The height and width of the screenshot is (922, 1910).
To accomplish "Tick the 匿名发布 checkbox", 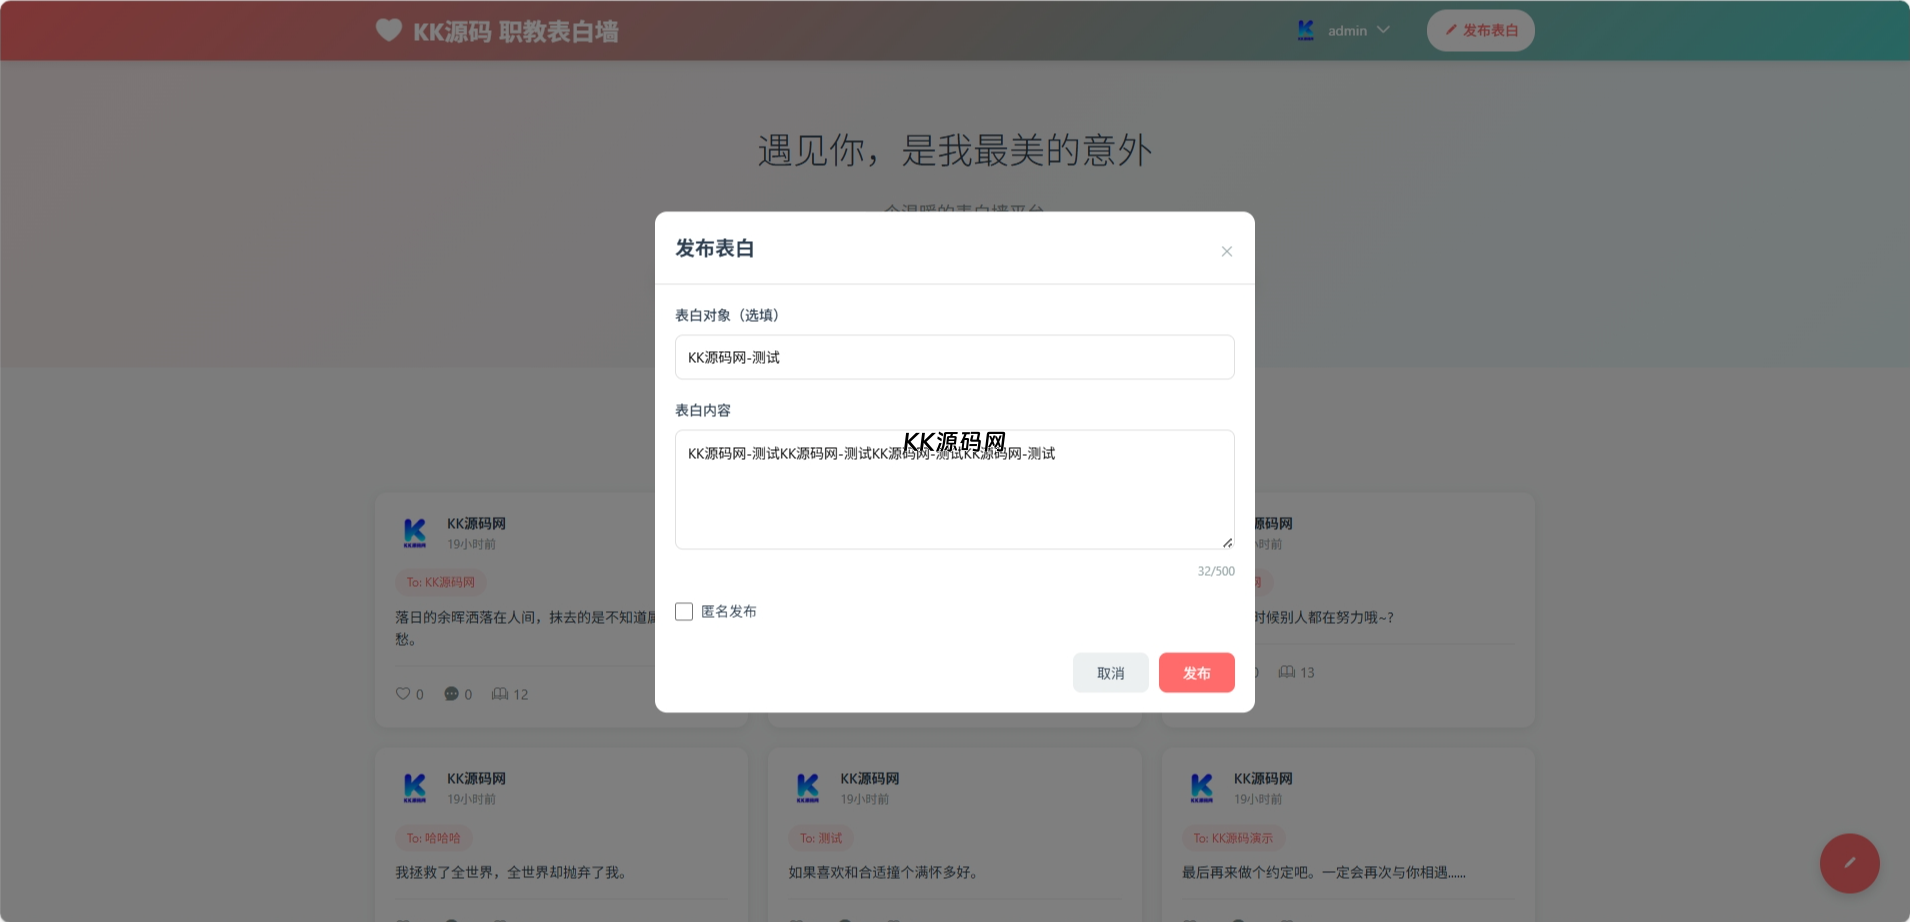I will click(684, 611).
